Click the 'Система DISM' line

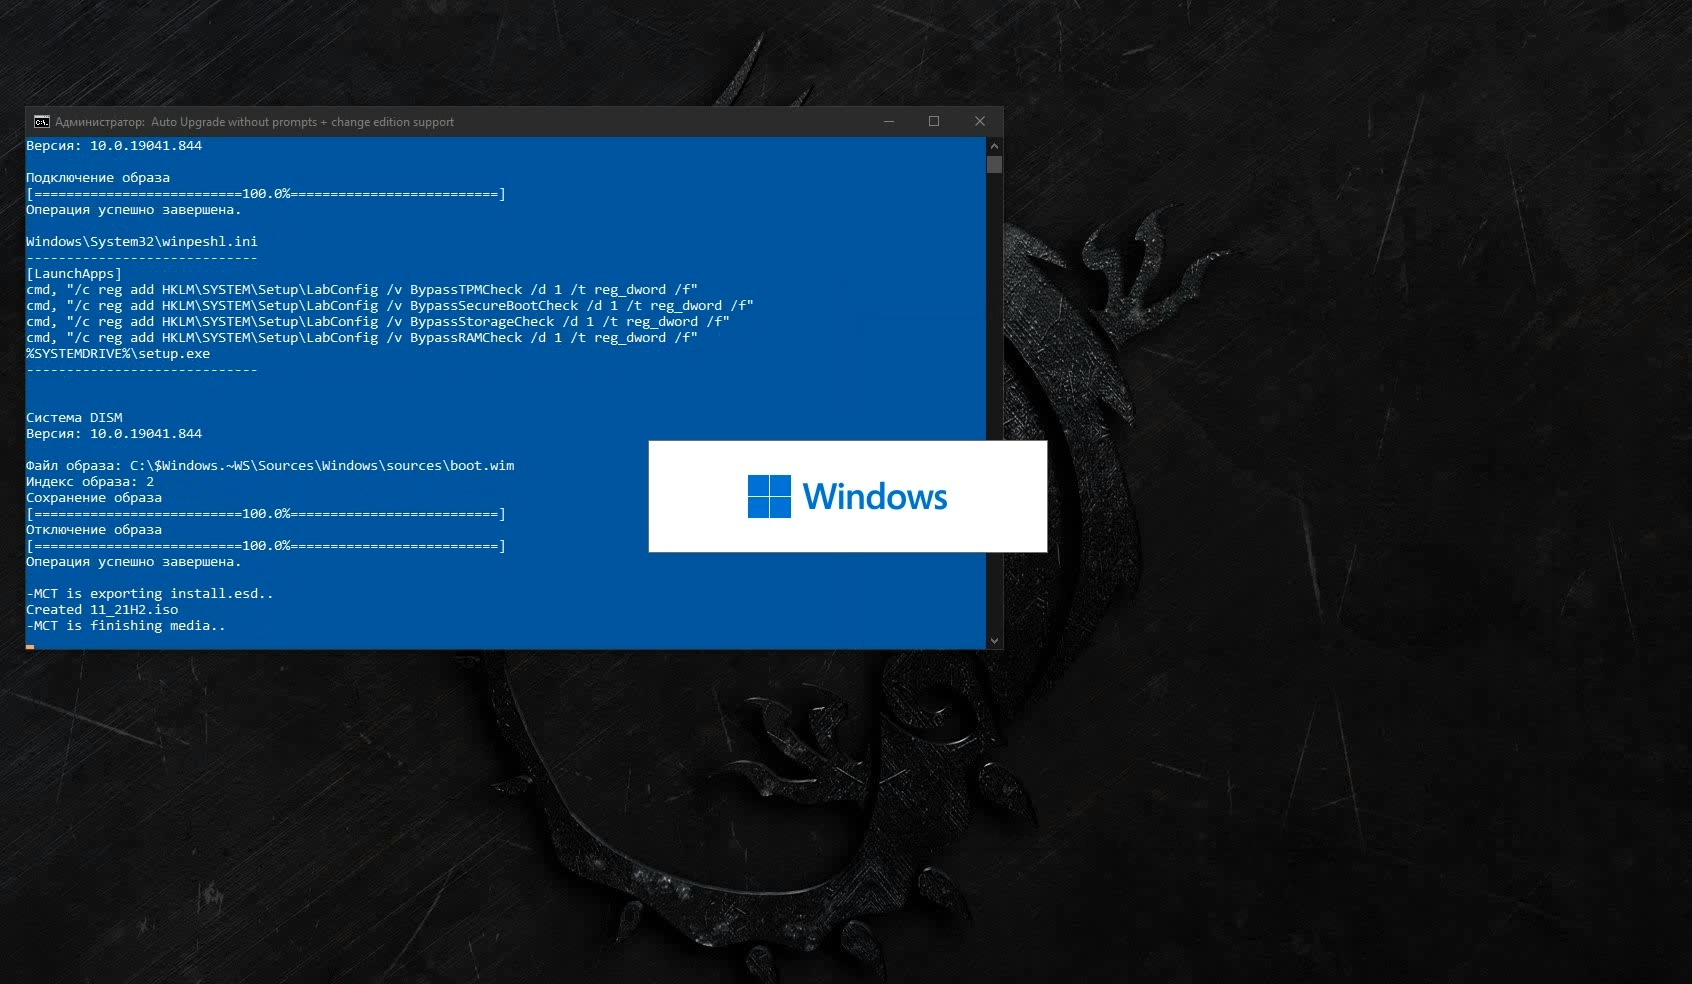(74, 418)
